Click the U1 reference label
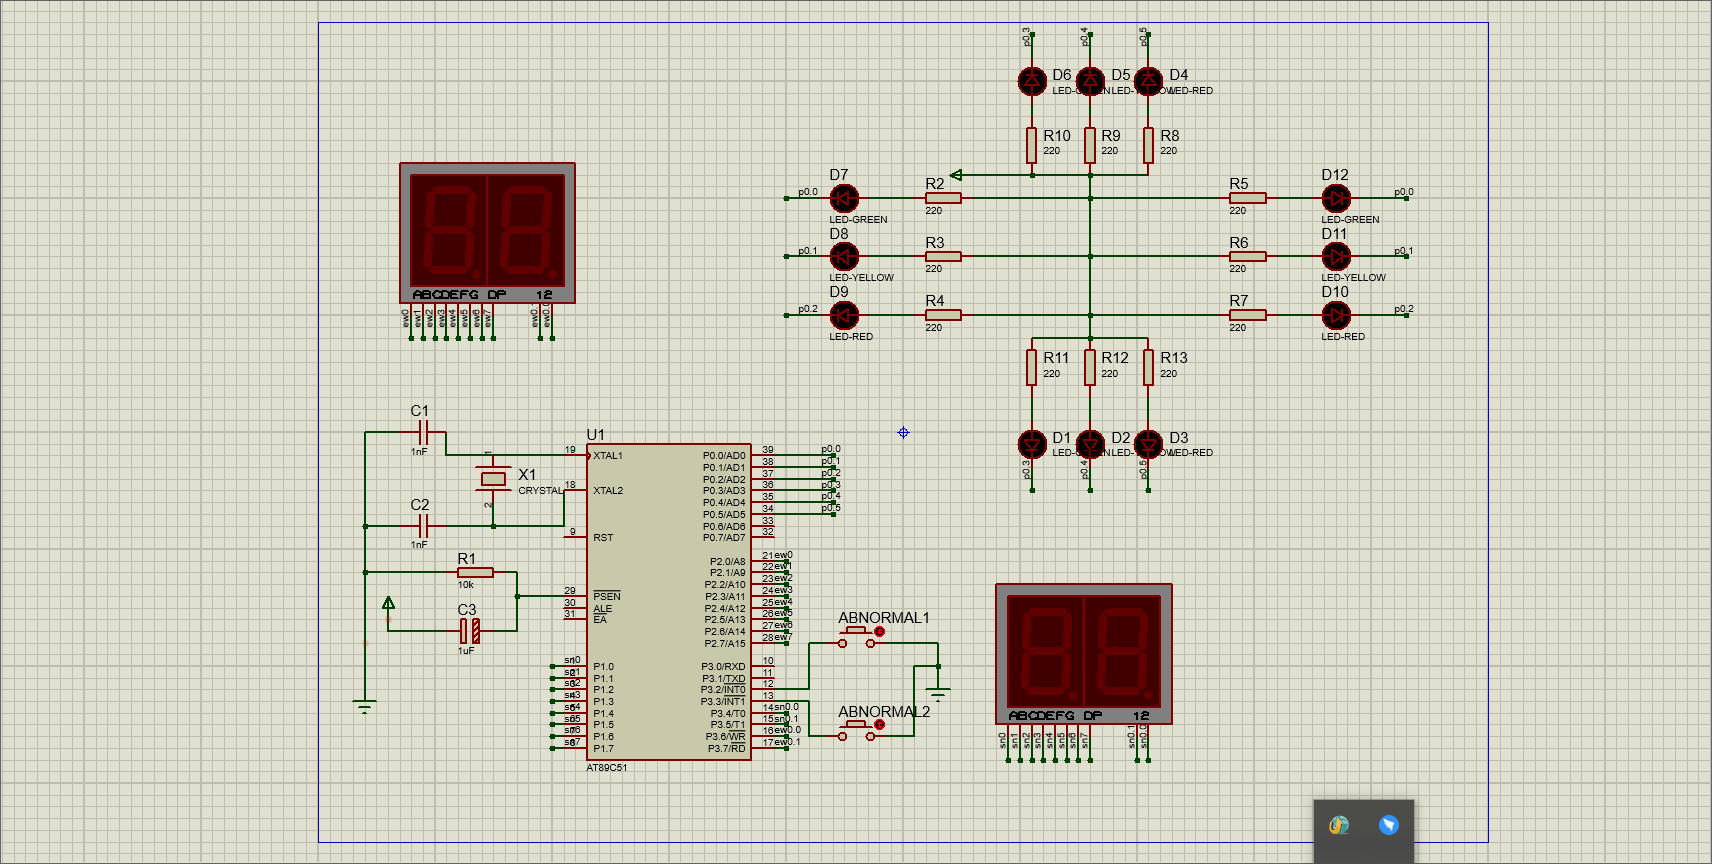Viewport: 1712px width, 864px height. click(595, 435)
